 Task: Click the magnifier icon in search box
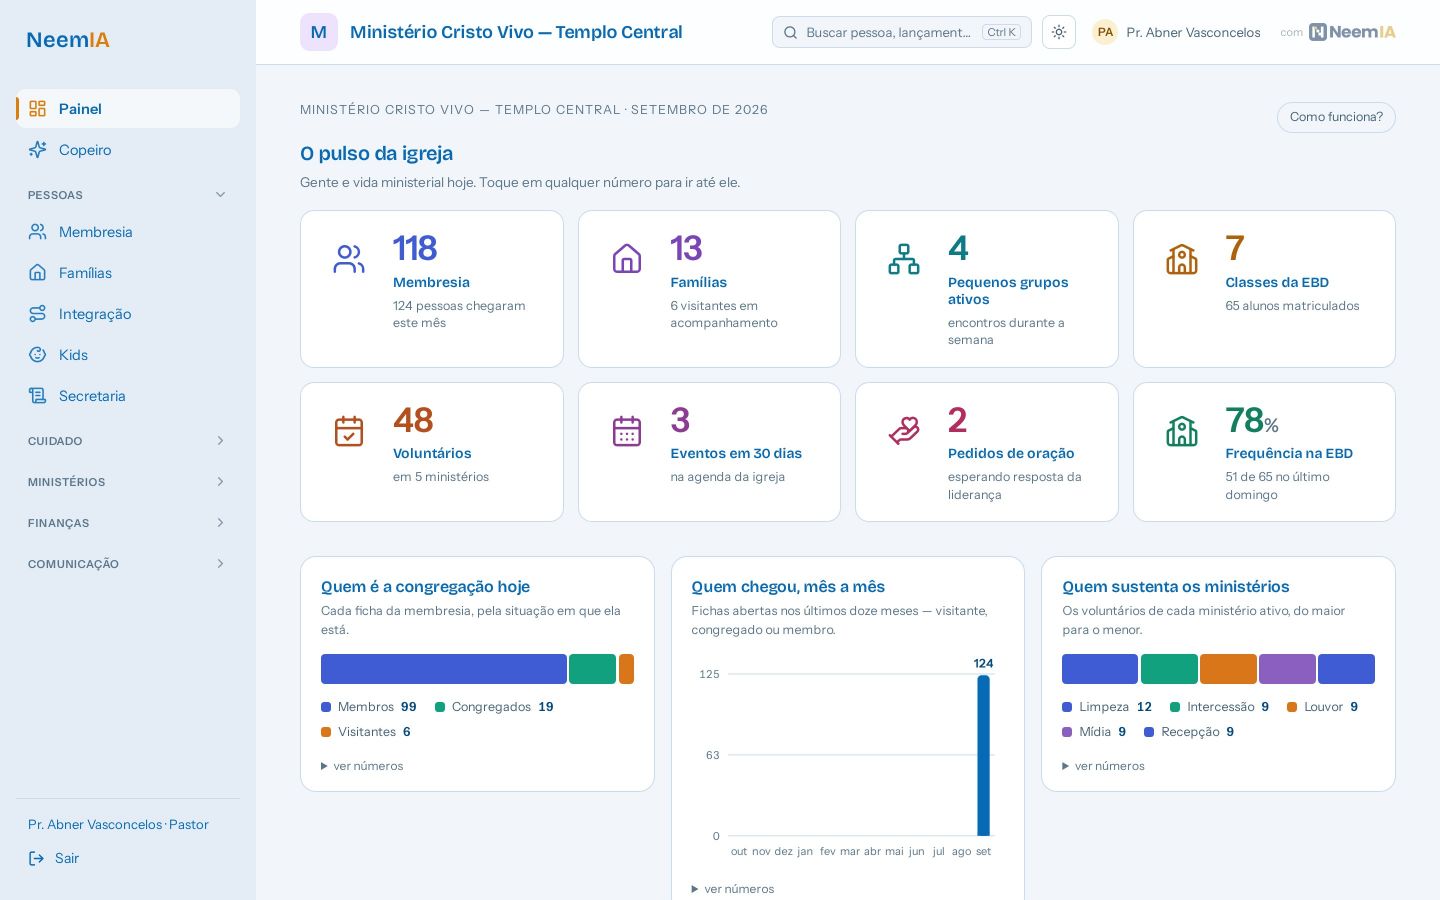point(790,32)
